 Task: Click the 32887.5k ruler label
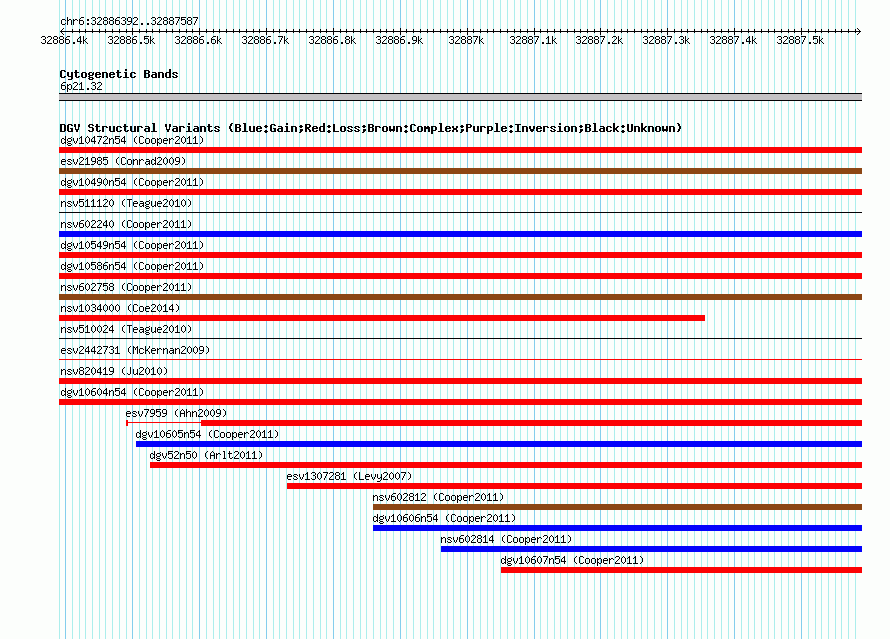coord(800,40)
